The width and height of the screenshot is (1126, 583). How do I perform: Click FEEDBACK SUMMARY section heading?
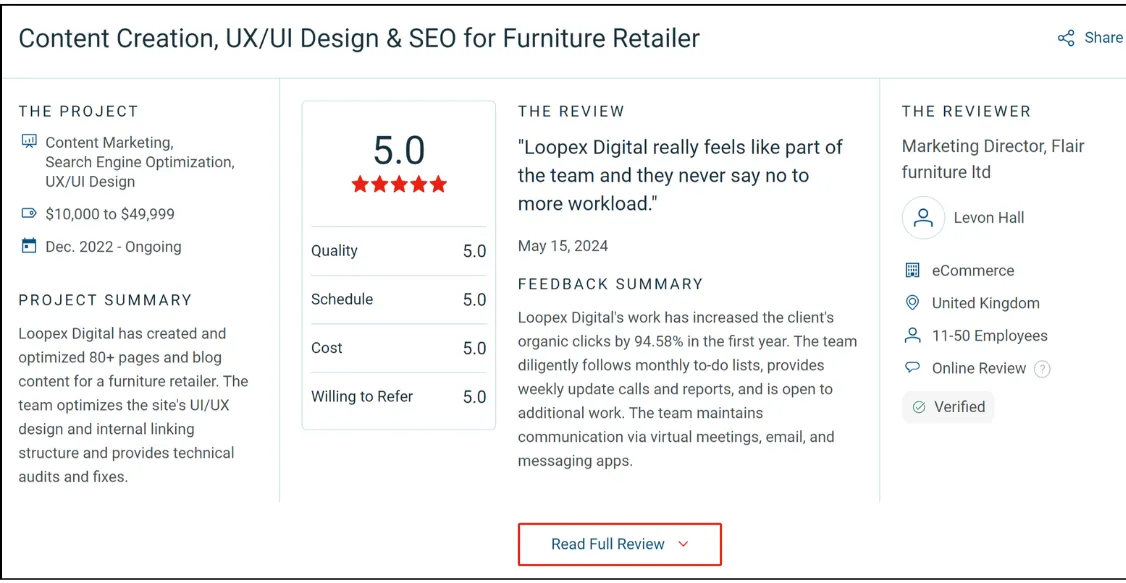coord(610,284)
